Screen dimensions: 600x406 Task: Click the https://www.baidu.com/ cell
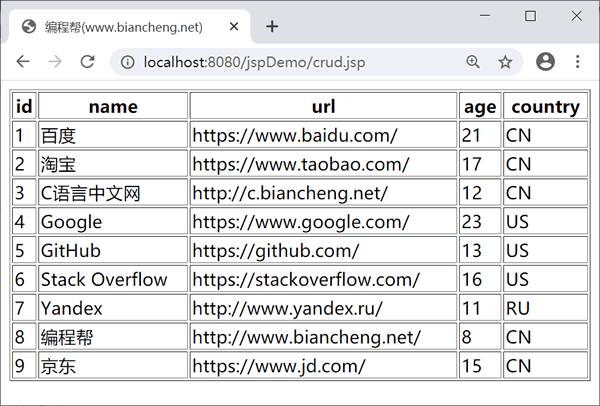(323, 135)
